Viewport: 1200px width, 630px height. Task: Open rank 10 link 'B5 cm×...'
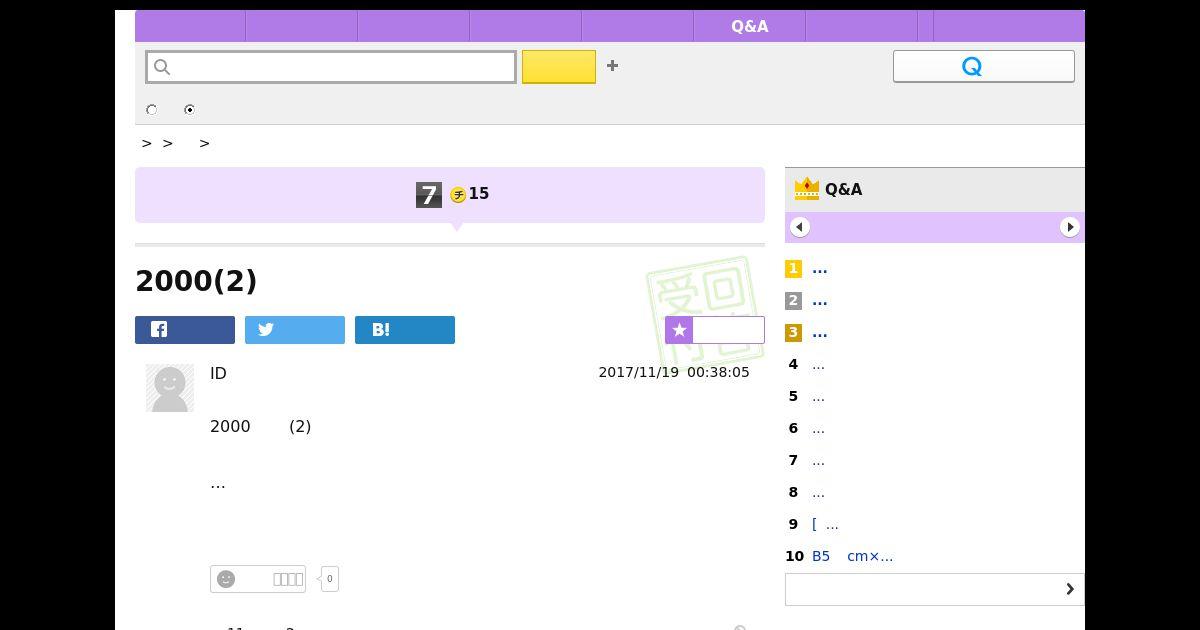[x=853, y=557]
